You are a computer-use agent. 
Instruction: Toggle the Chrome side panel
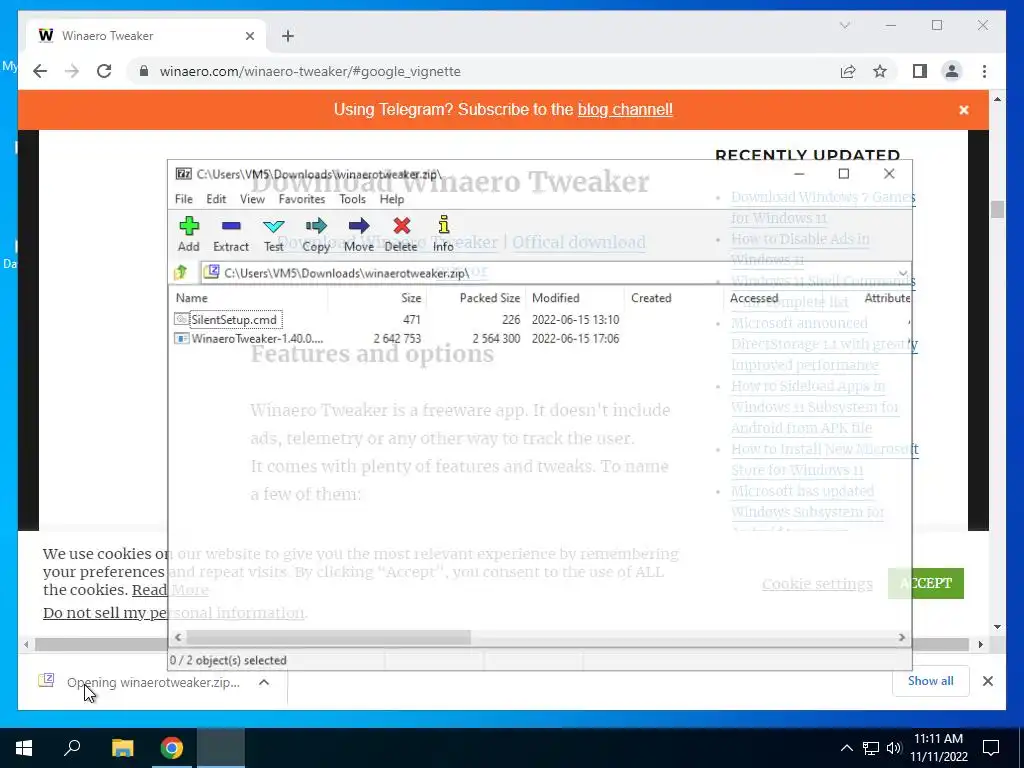[x=920, y=71]
